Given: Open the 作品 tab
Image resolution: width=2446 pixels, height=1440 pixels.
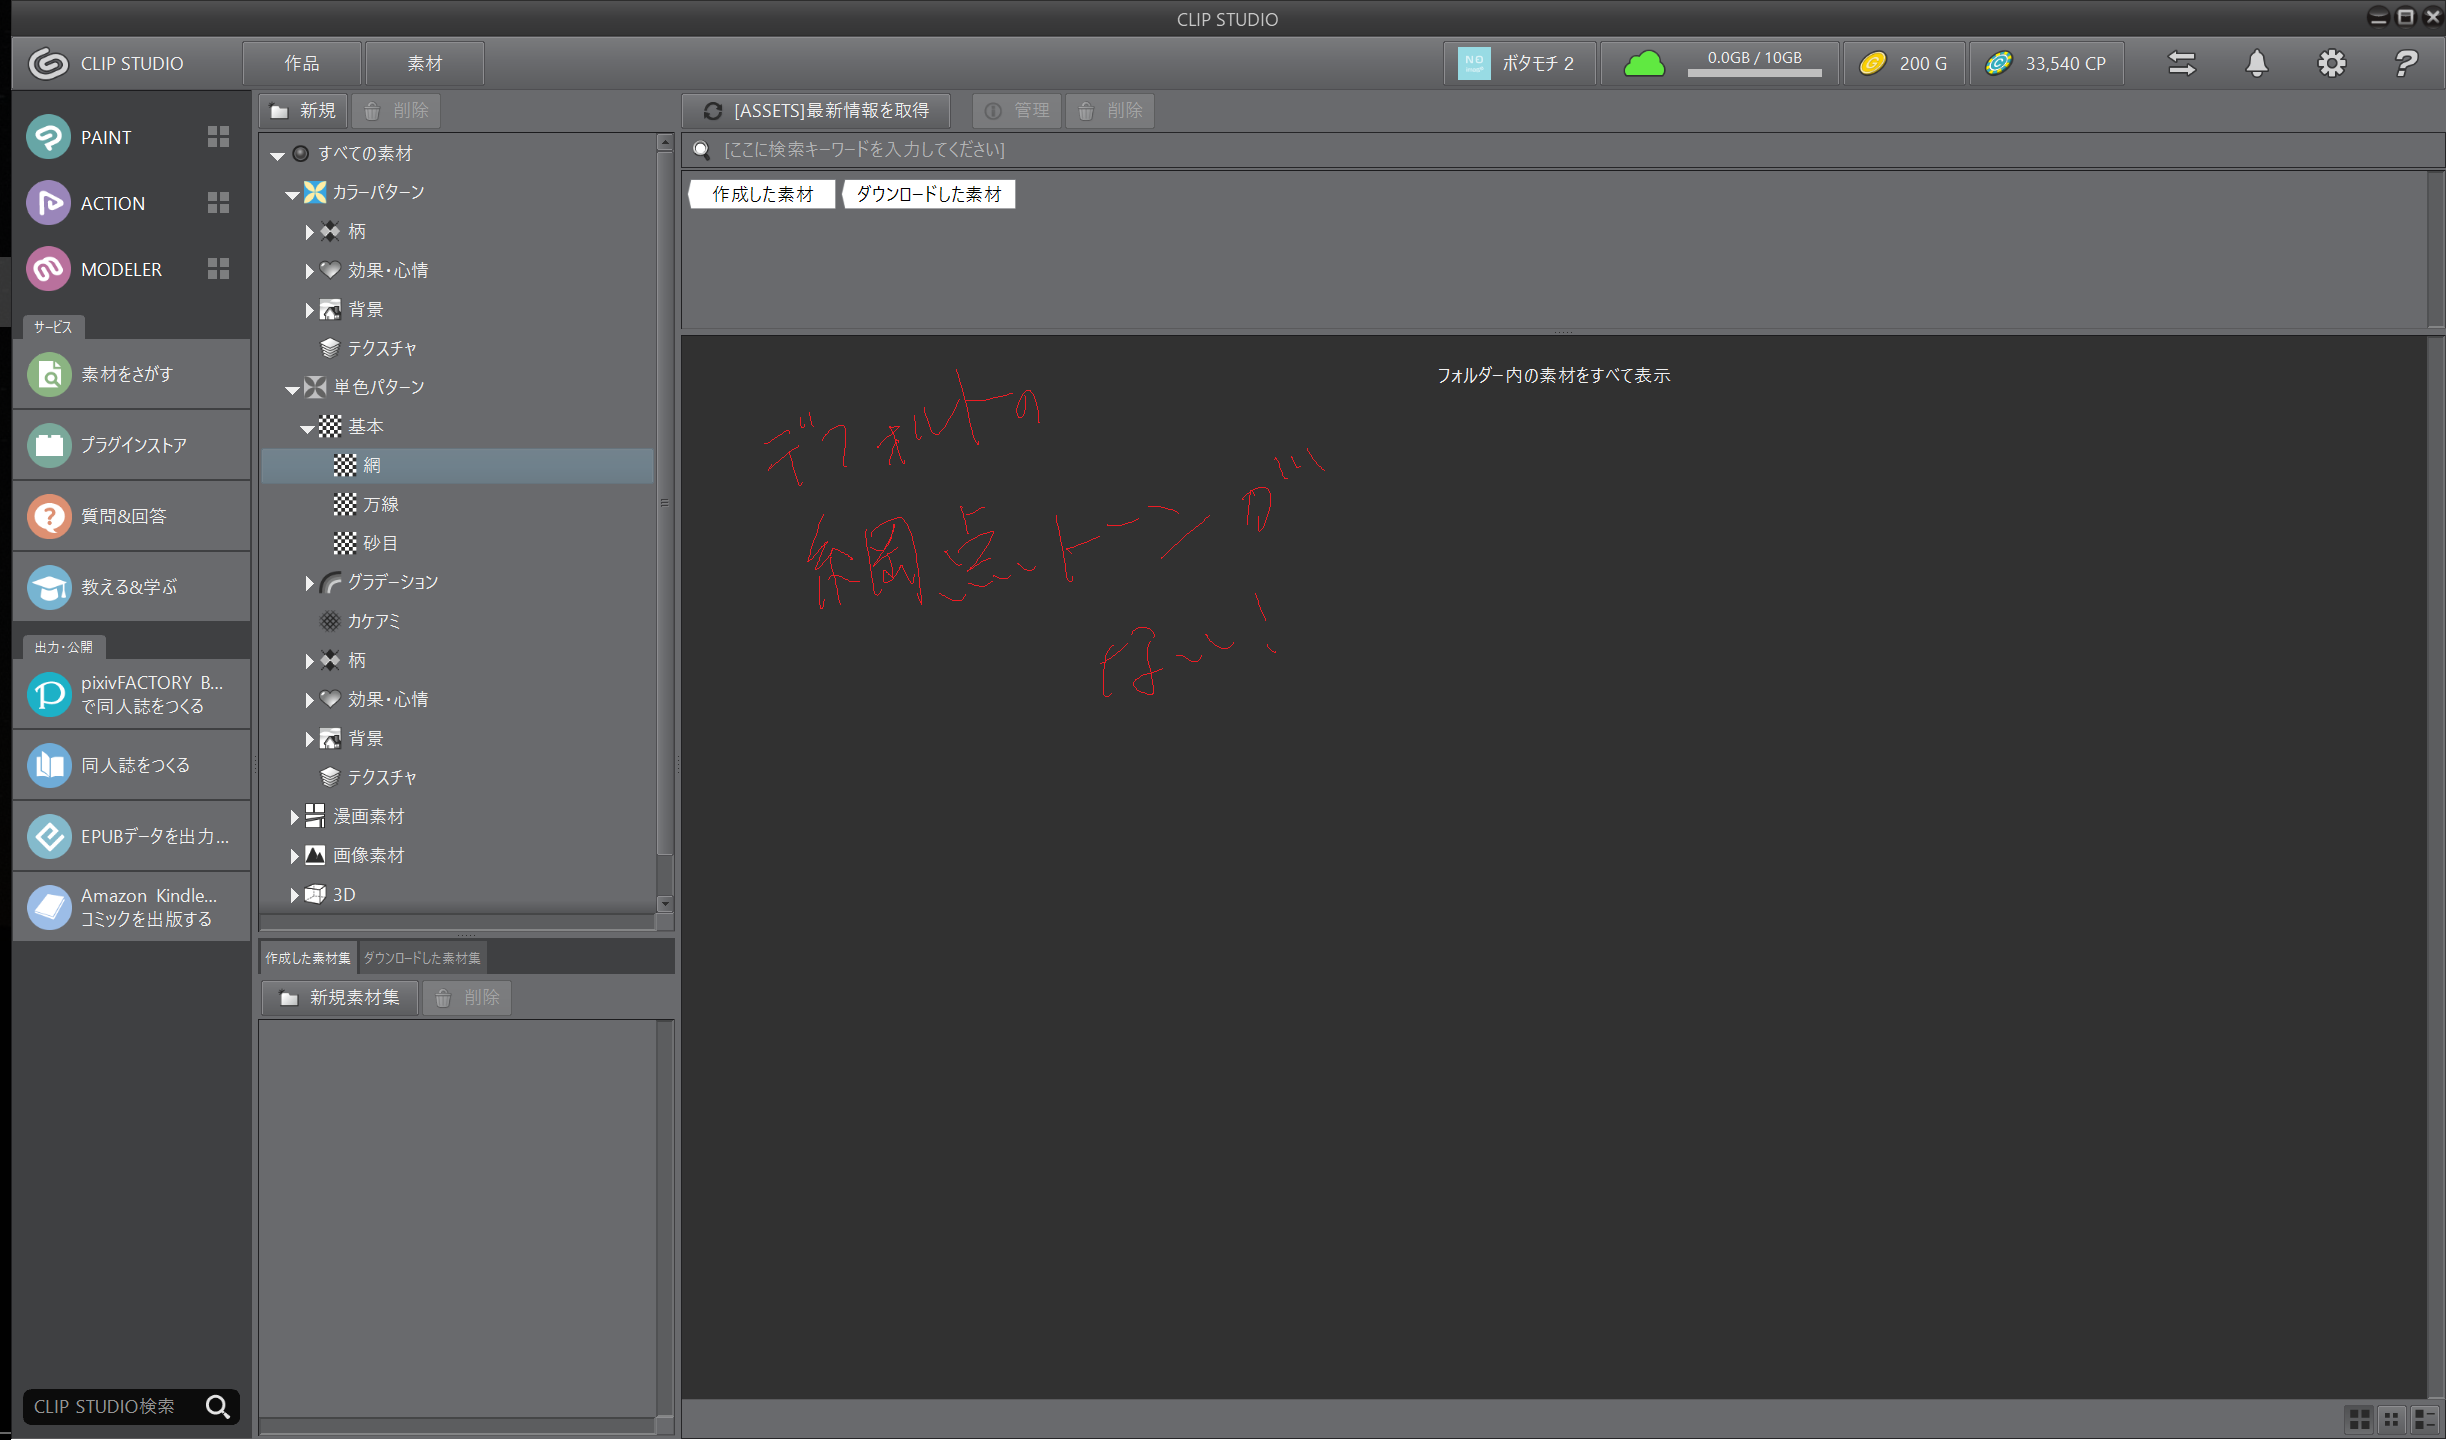Looking at the screenshot, I should click(301, 64).
